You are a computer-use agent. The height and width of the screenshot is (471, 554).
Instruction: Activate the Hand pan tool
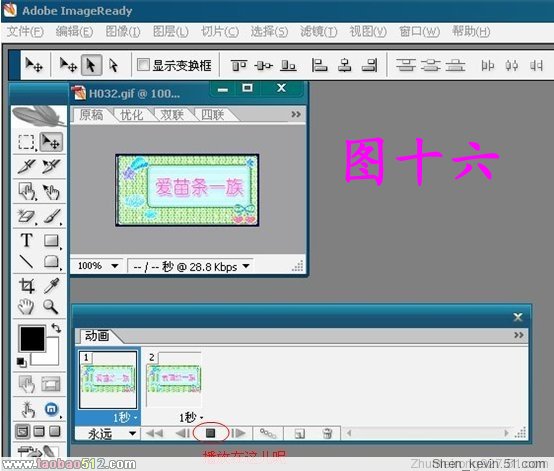coord(26,307)
